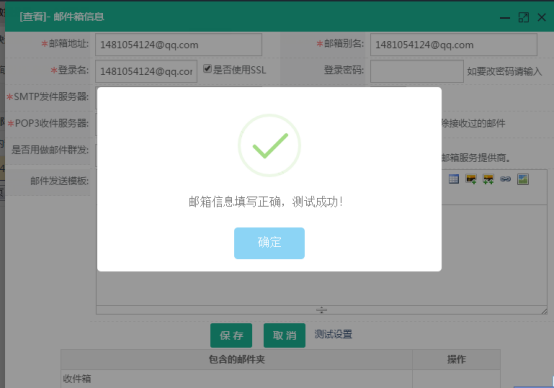Click the hyperlink chain icon in the editor toolbar
The image size is (554, 388).
506,179
